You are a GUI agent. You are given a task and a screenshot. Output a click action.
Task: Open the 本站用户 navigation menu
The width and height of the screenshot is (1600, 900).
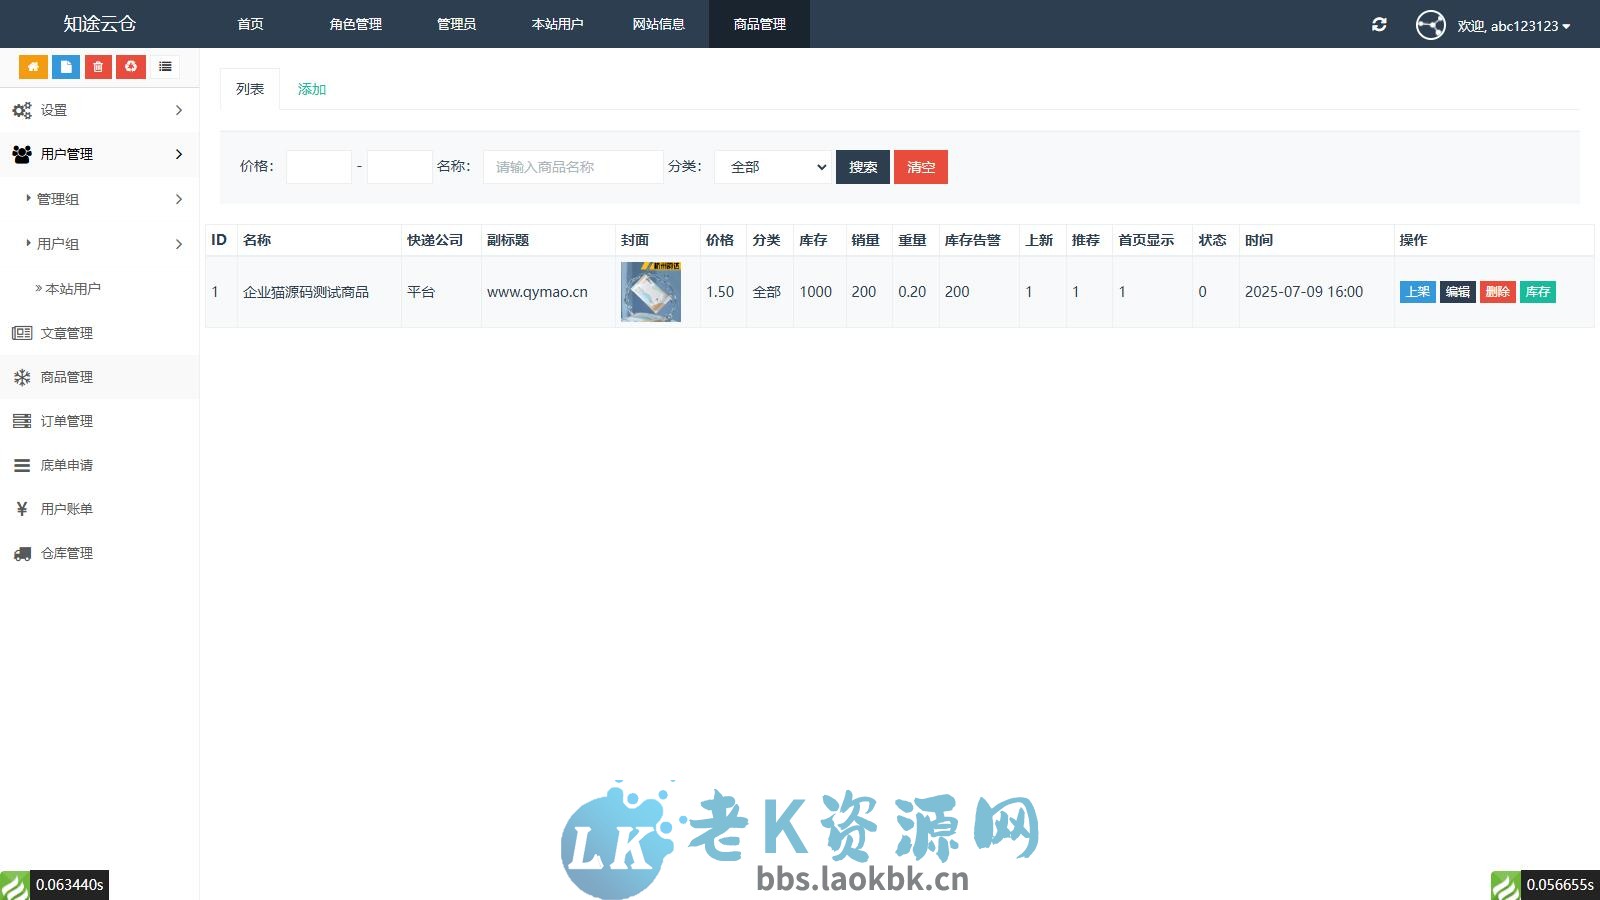[558, 24]
